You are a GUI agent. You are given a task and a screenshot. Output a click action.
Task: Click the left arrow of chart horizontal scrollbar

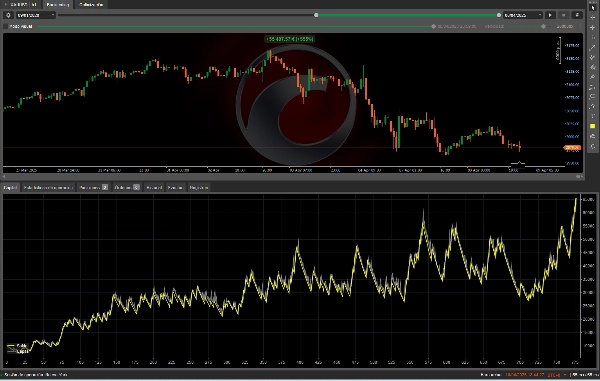tap(4, 177)
